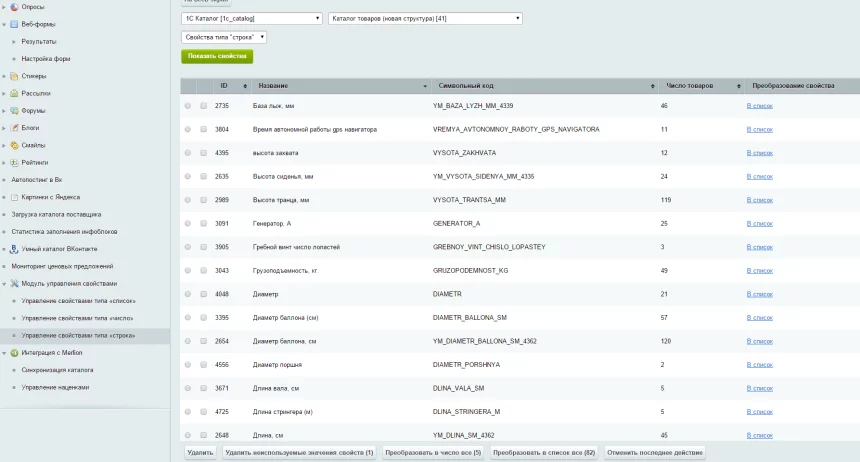Open the Свойства типа "строка" dropdown

click(x=224, y=37)
